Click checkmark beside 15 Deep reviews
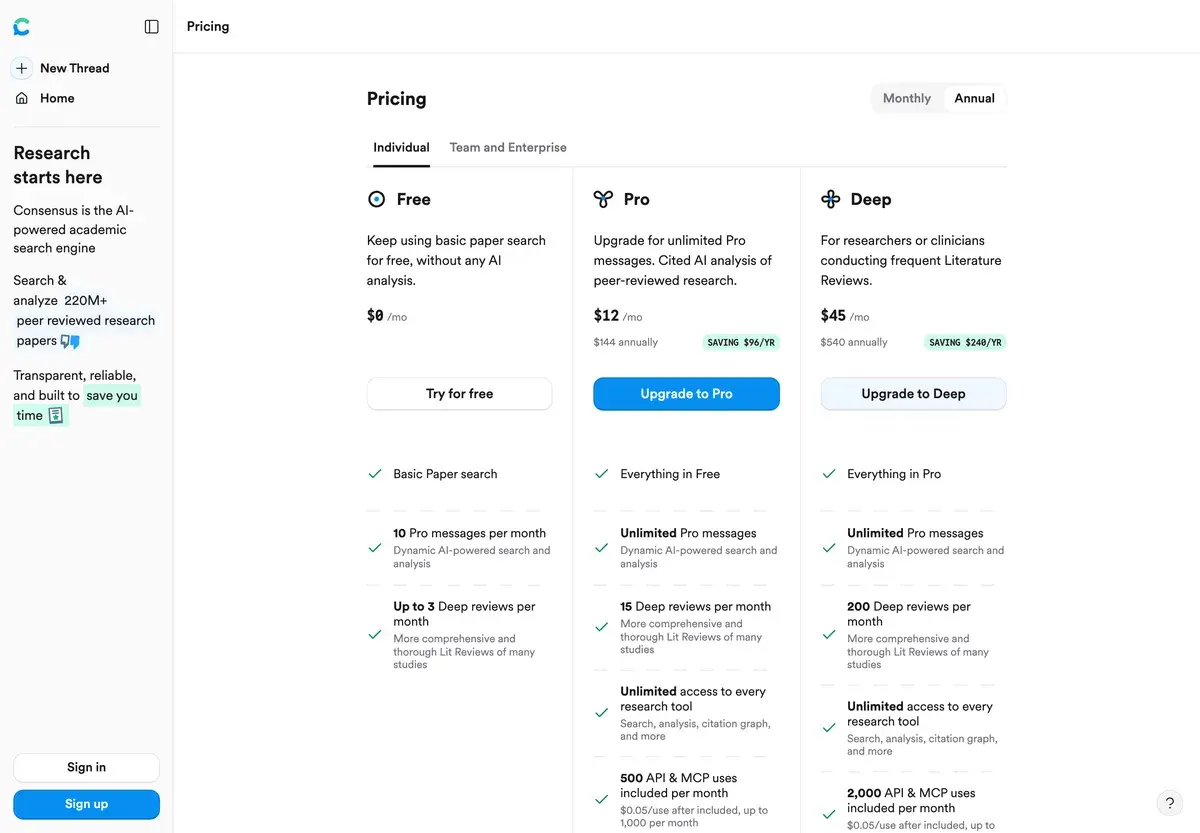 (602, 627)
